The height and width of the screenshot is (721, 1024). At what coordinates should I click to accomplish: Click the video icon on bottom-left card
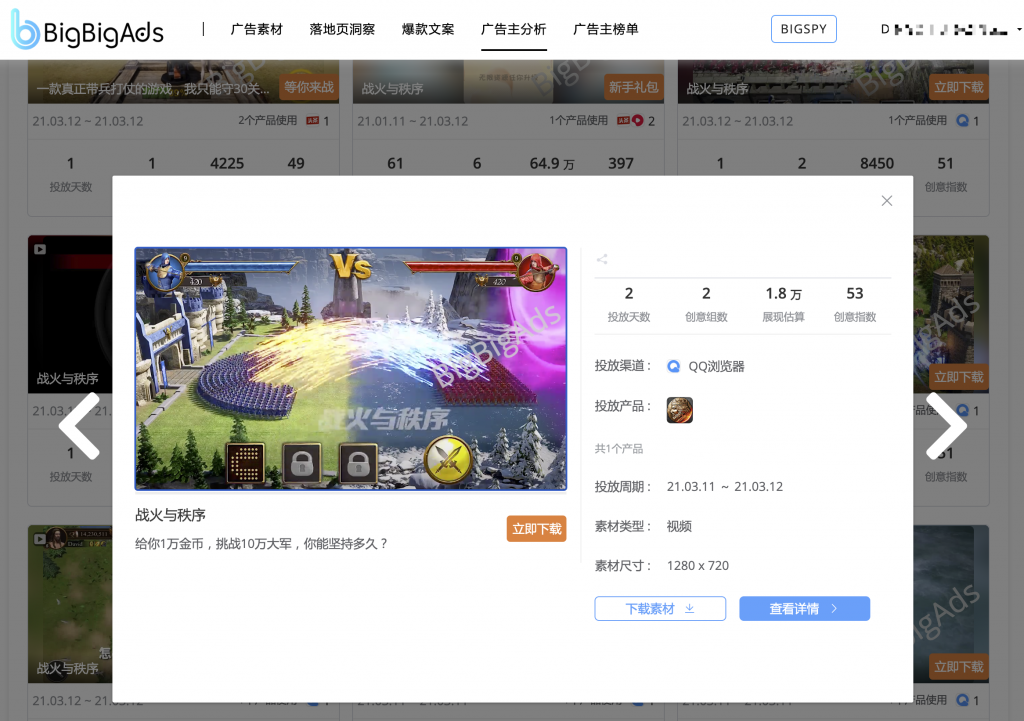coord(40,539)
